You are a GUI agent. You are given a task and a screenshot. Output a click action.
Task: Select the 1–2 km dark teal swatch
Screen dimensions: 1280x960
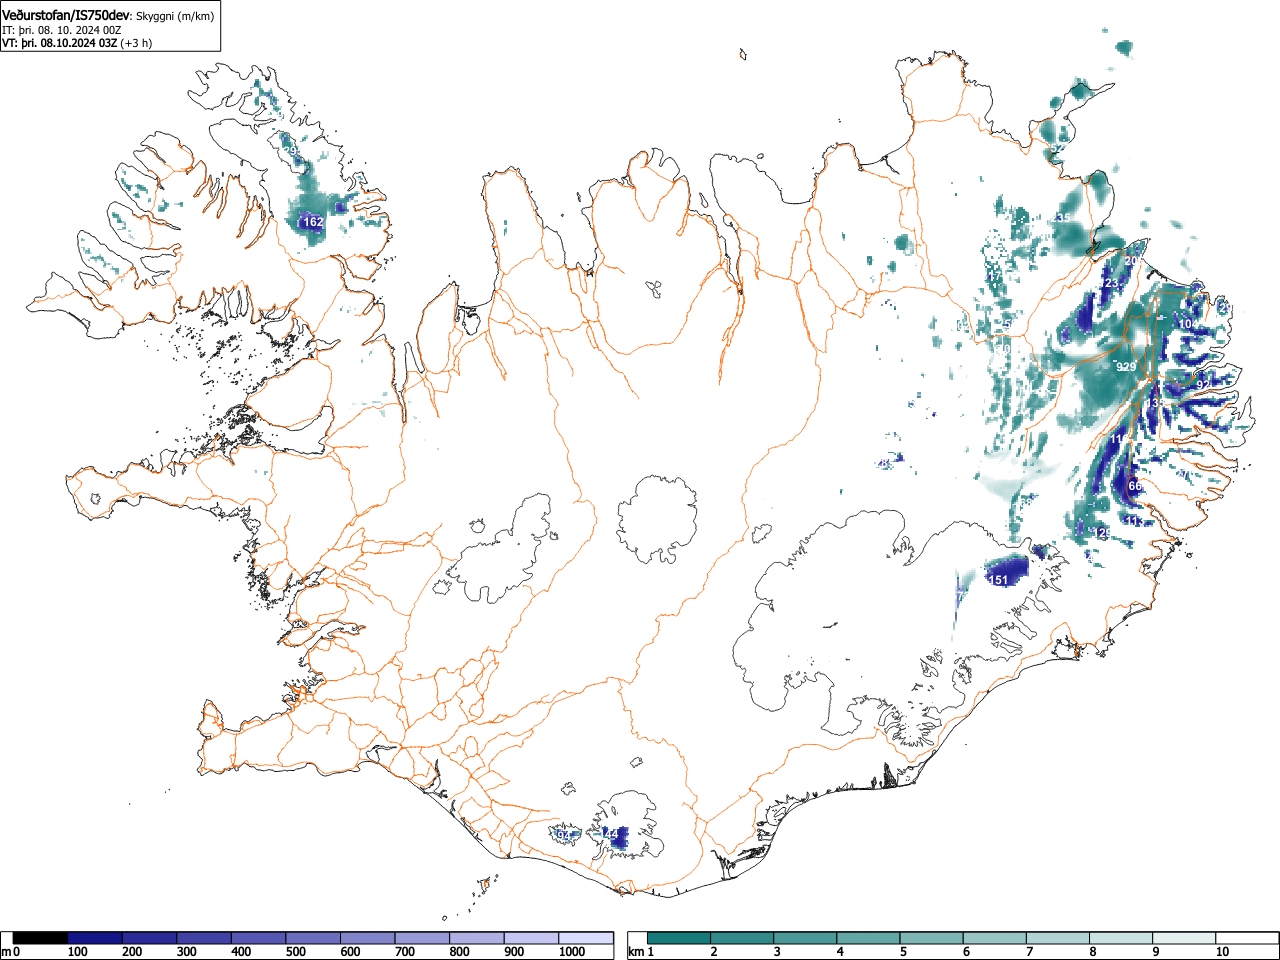(680, 938)
